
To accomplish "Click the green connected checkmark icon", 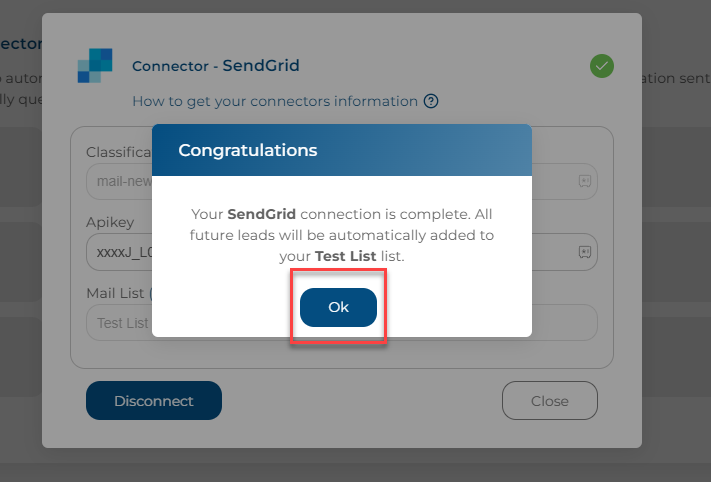I will [602, 66].
